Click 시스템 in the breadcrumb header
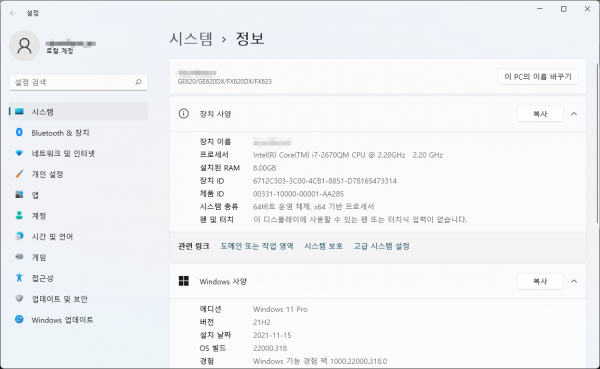The image size is (600, 369). point(191,39)
